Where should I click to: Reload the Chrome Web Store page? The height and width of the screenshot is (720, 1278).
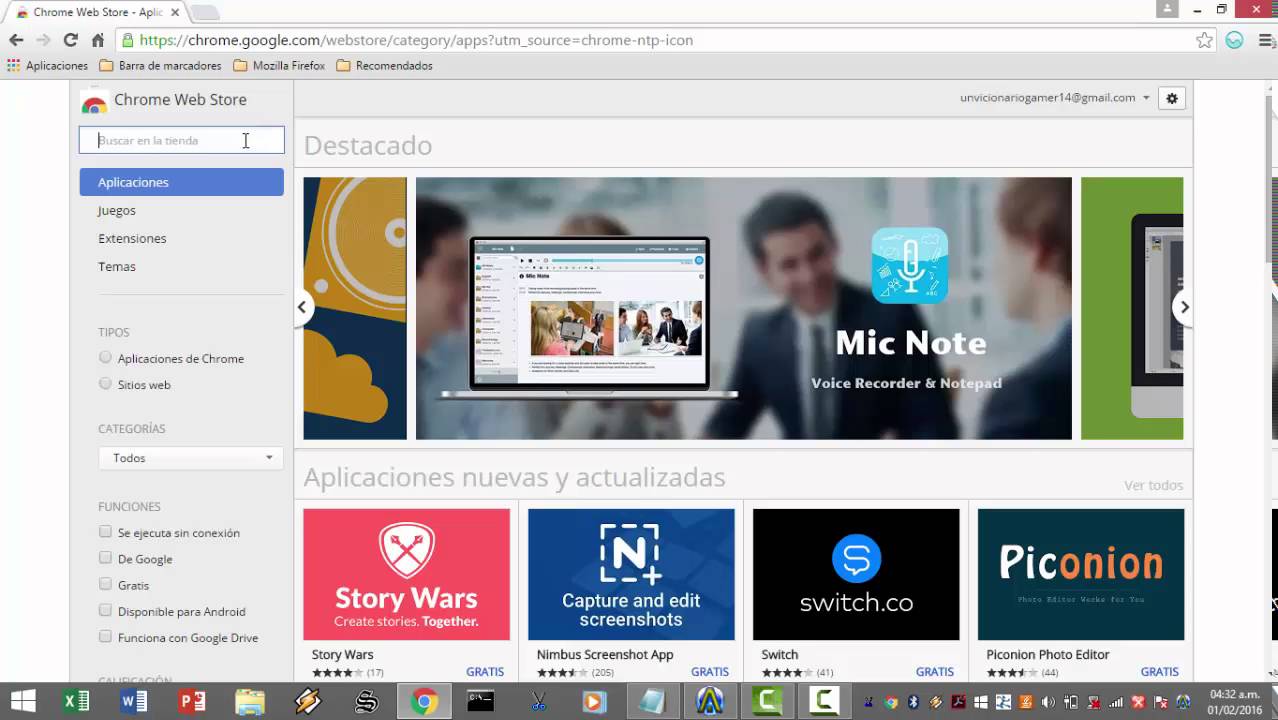point(70,40)
